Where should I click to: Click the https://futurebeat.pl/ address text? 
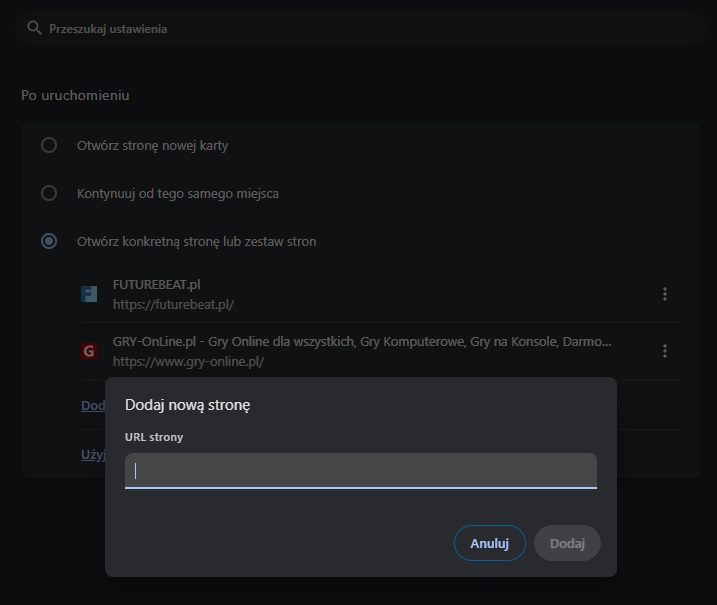(x=173, y=304)
